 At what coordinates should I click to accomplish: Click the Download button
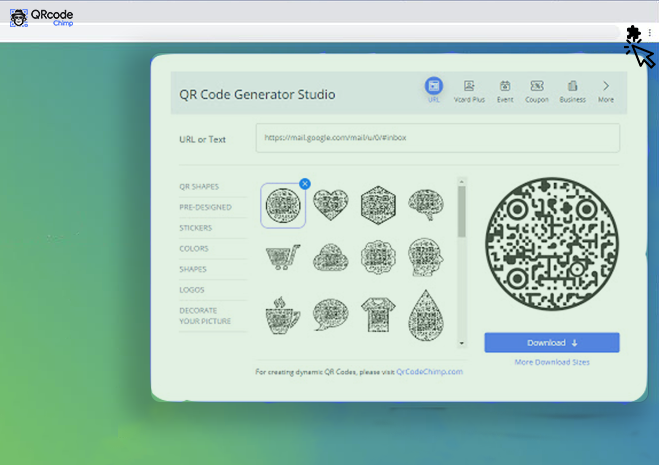552,343
